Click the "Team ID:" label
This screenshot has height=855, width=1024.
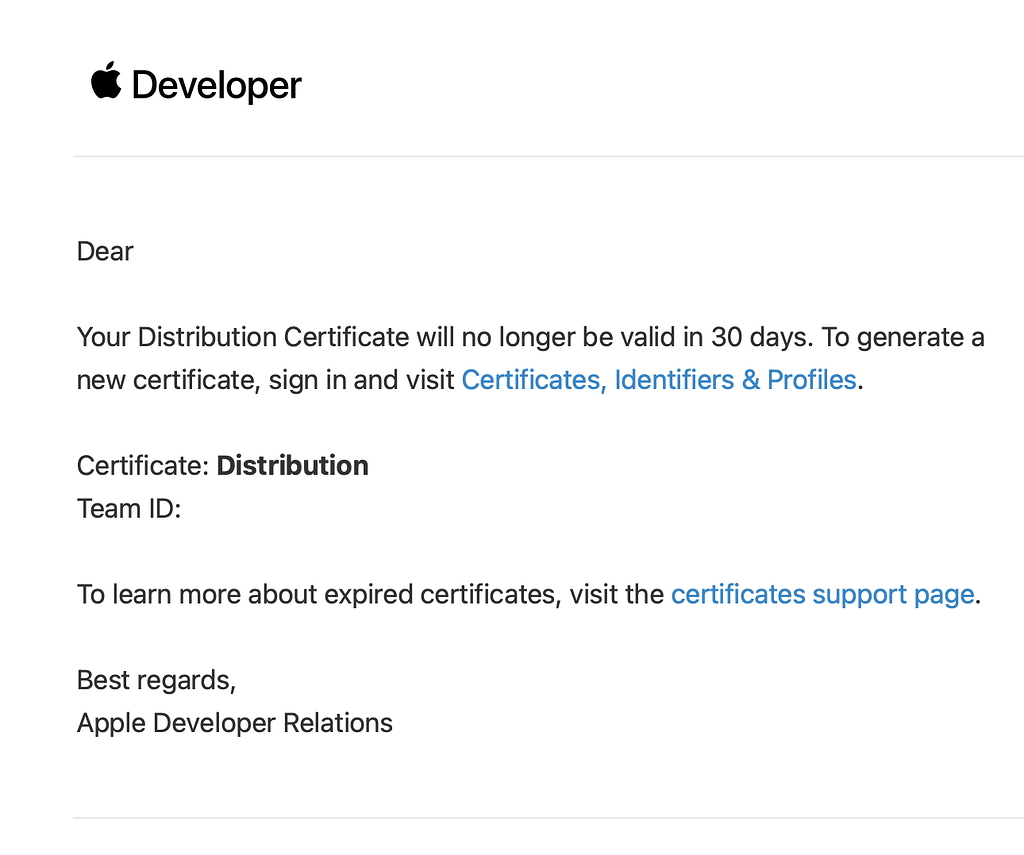coord(128,509)
